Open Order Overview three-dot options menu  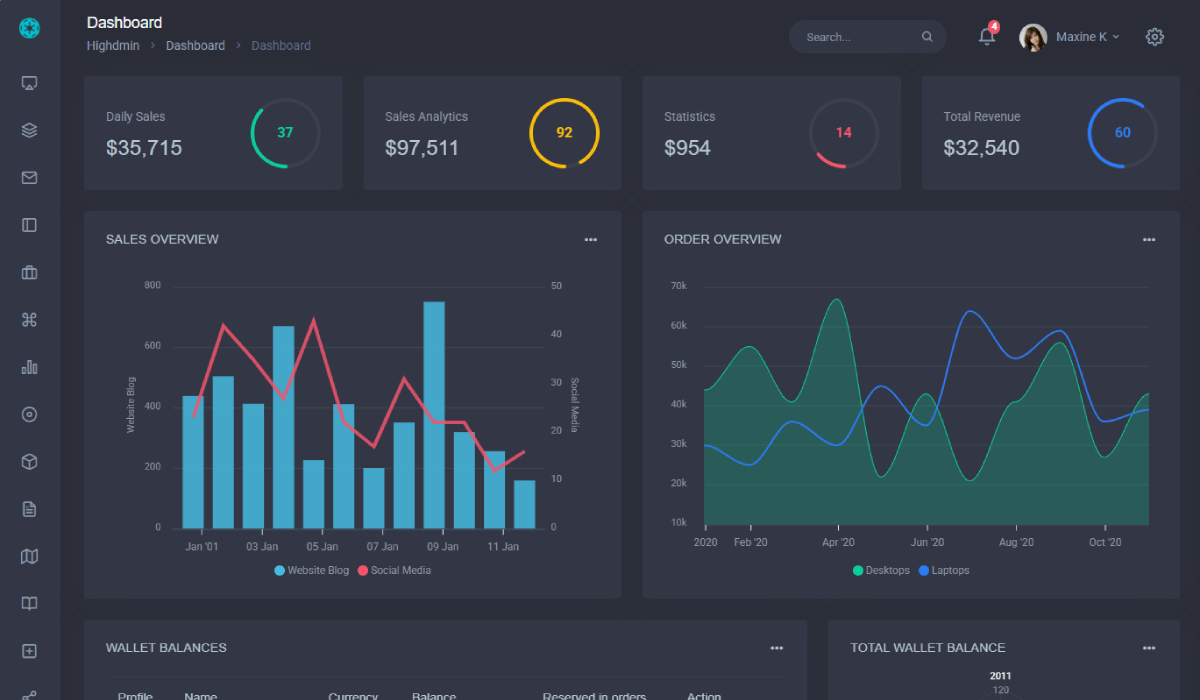coord(1149,240)
